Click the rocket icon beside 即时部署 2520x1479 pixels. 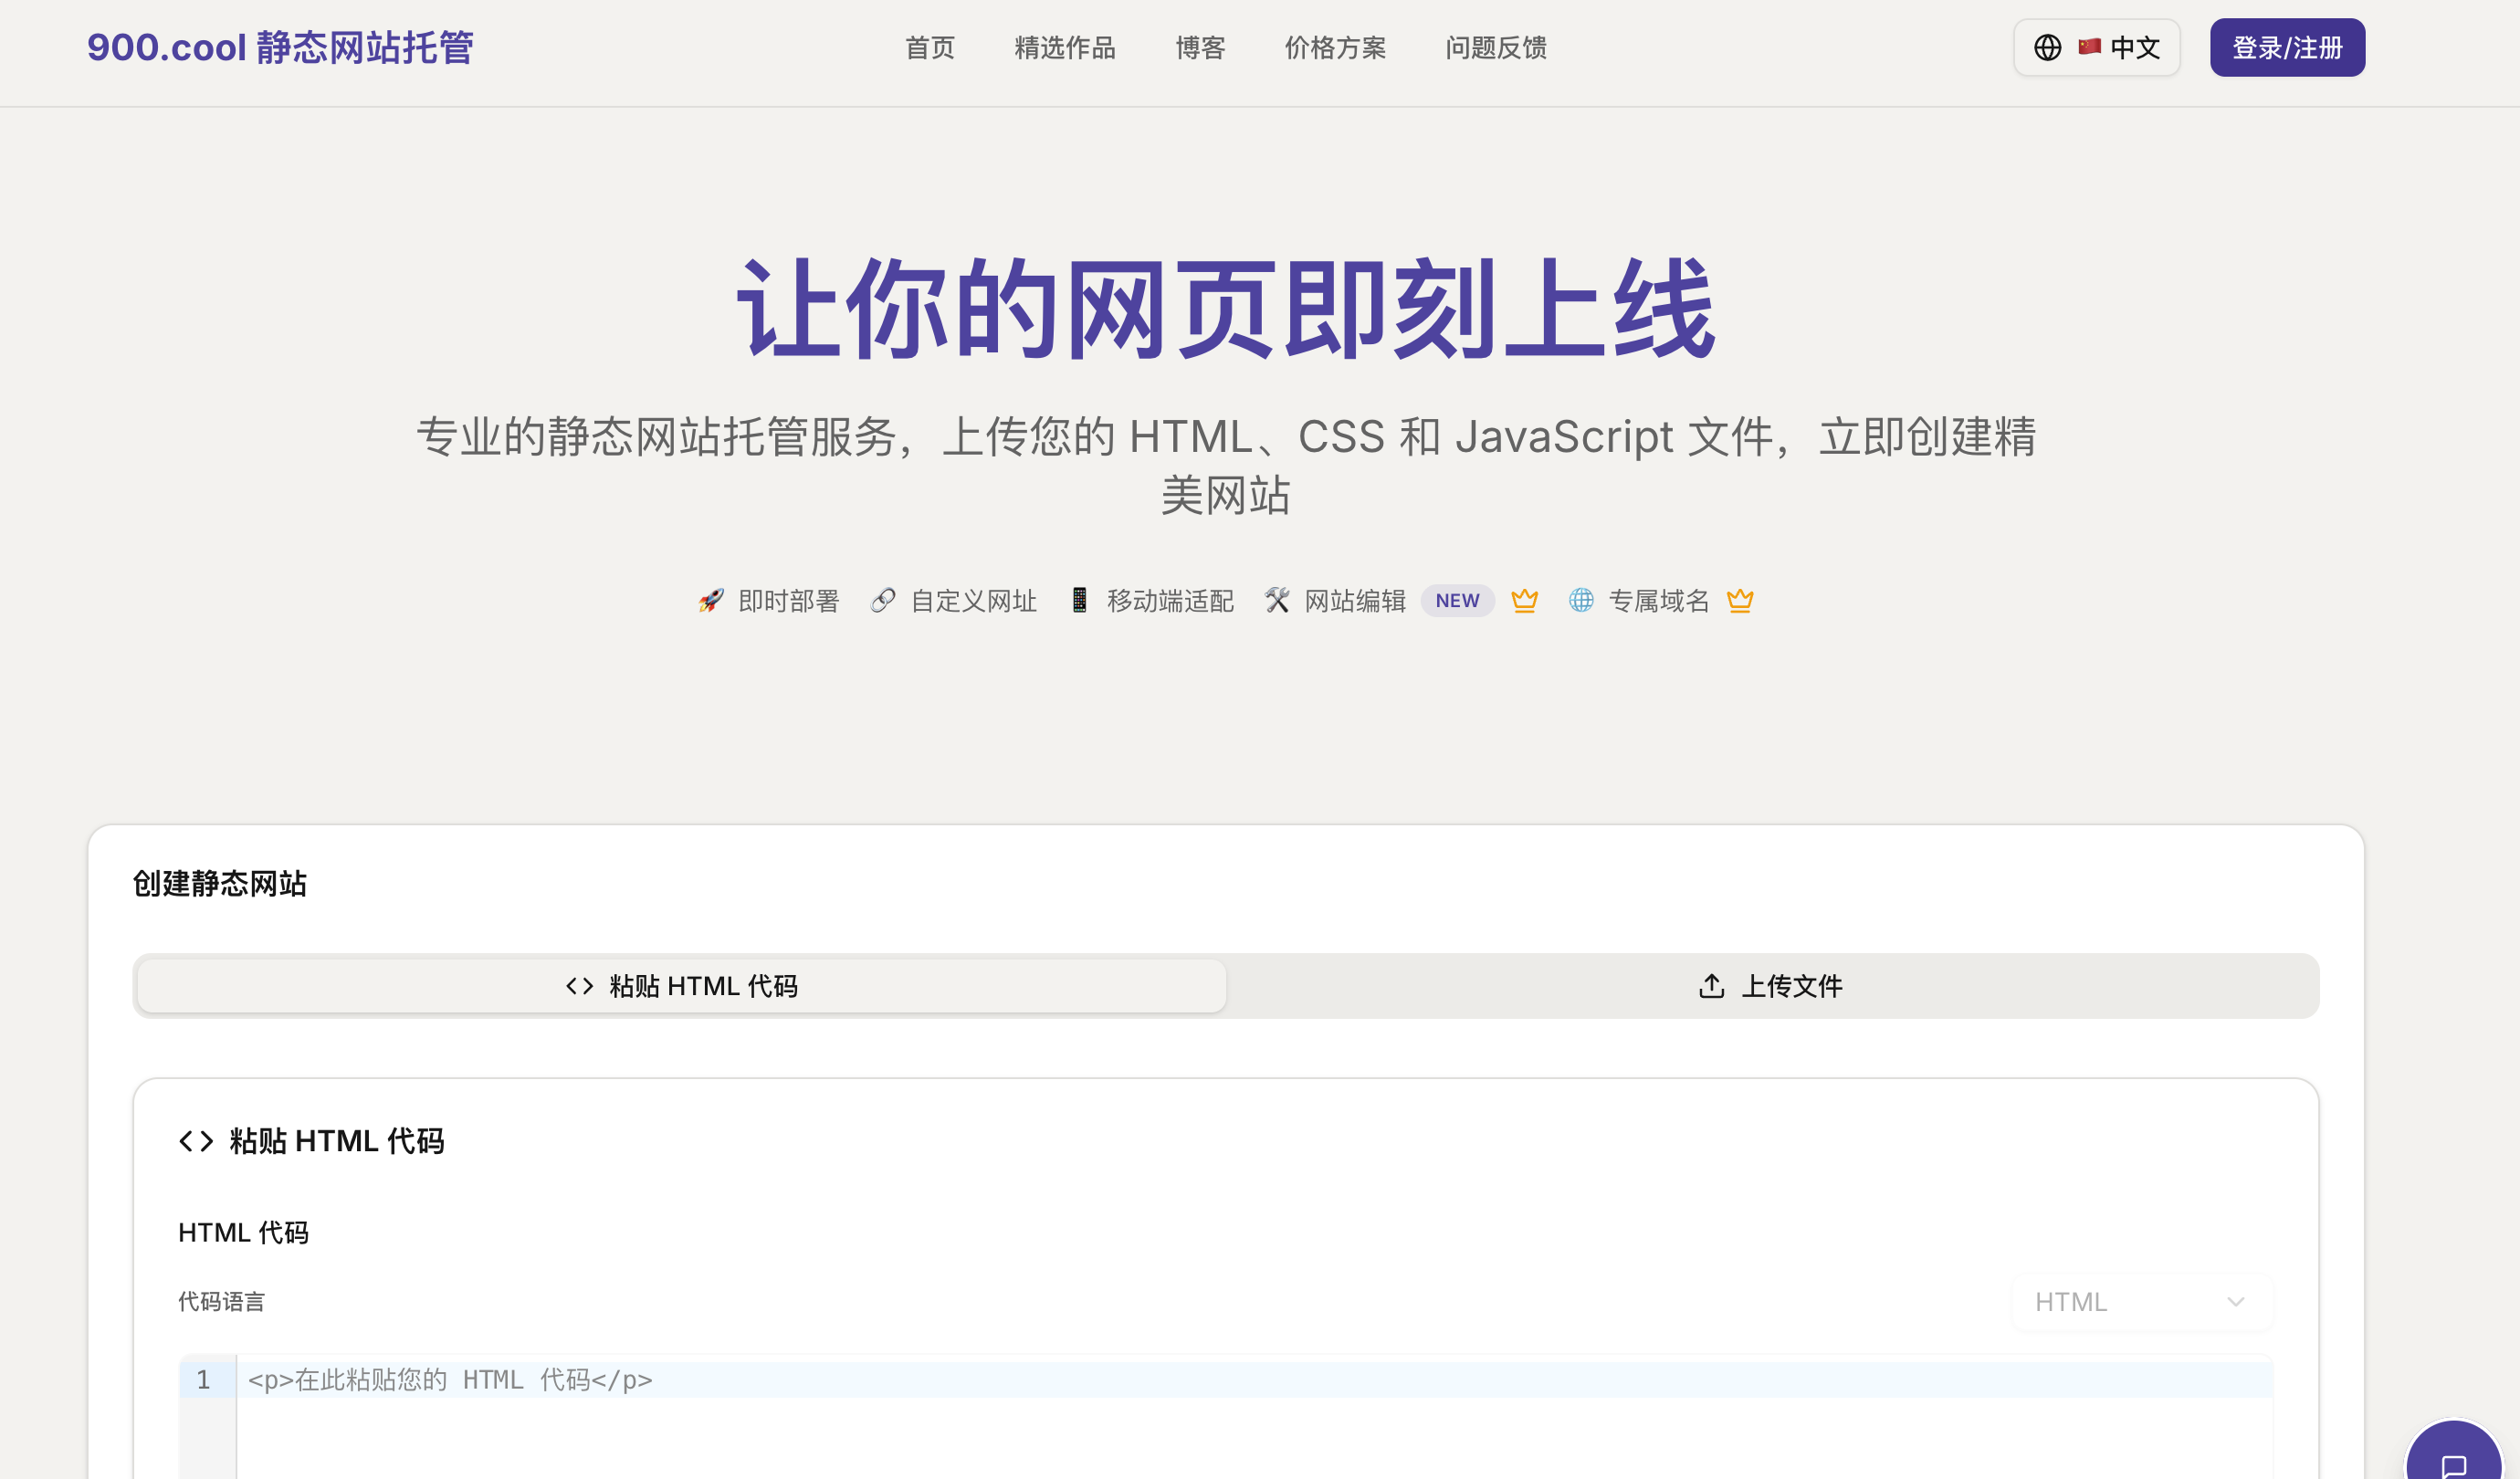click(710, 600)
